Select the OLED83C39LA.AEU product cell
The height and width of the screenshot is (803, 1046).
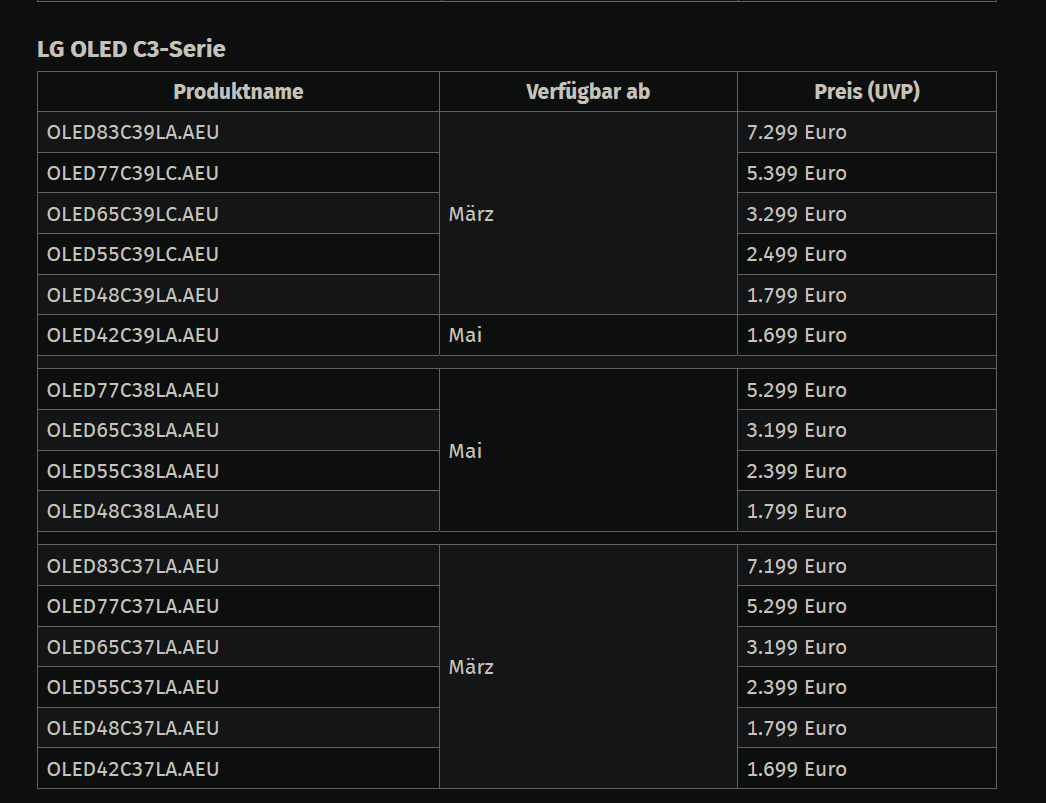click(132, 133)
